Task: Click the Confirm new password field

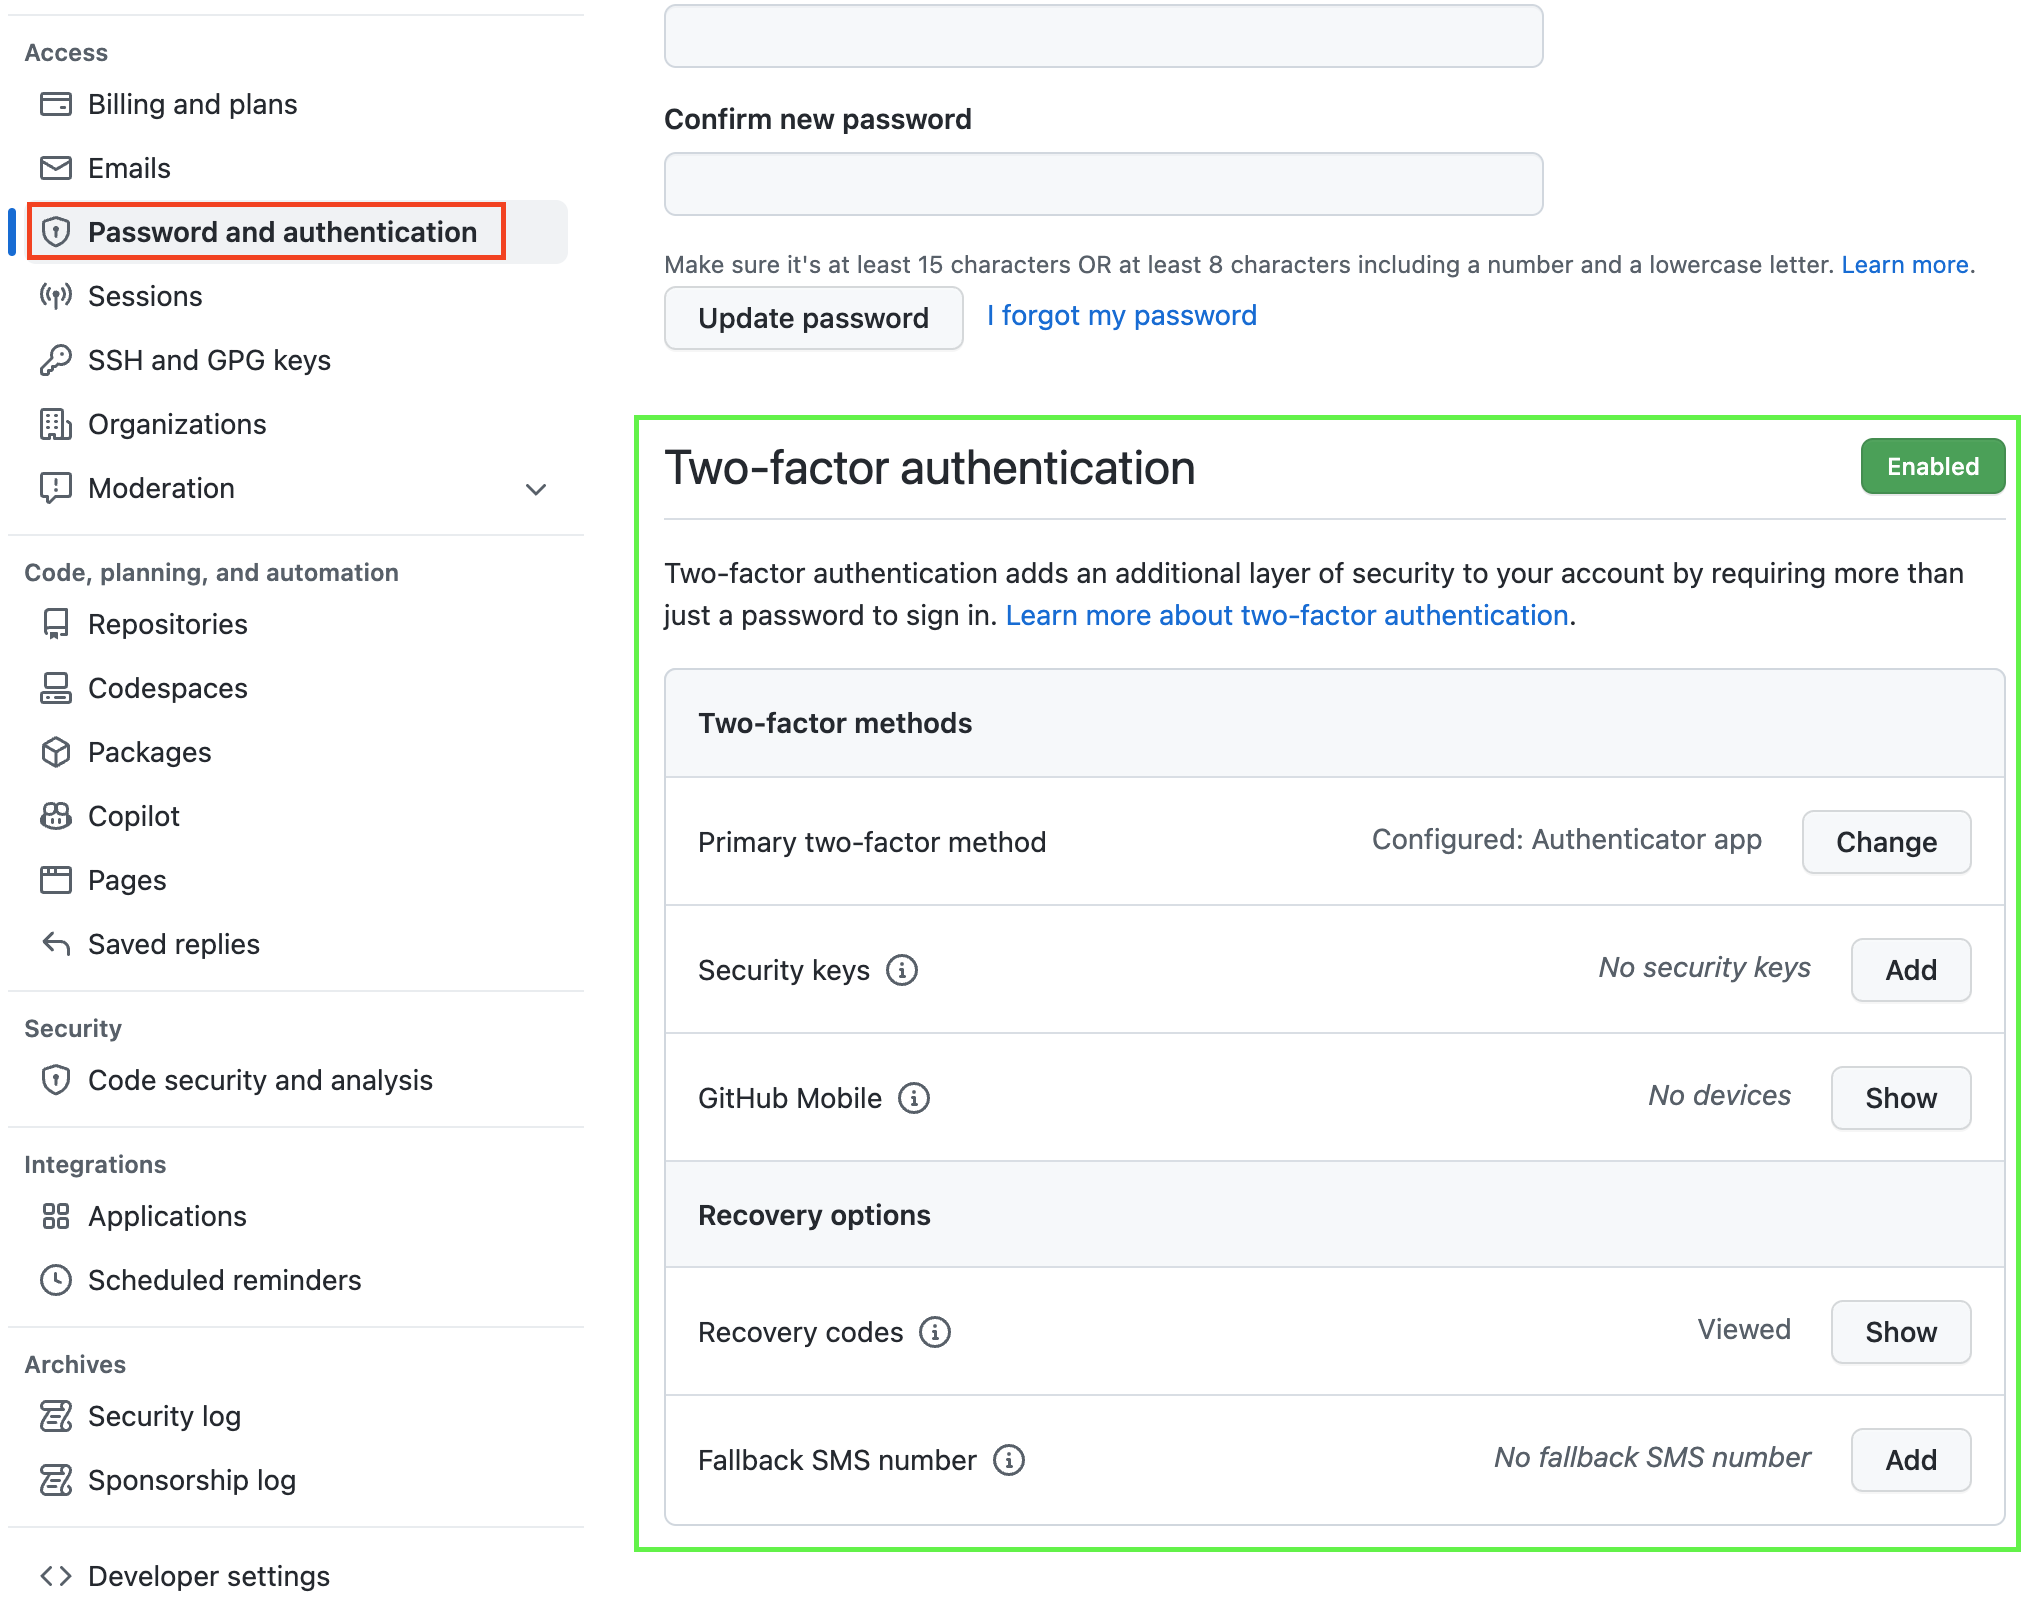Action: pos(1103,184)
